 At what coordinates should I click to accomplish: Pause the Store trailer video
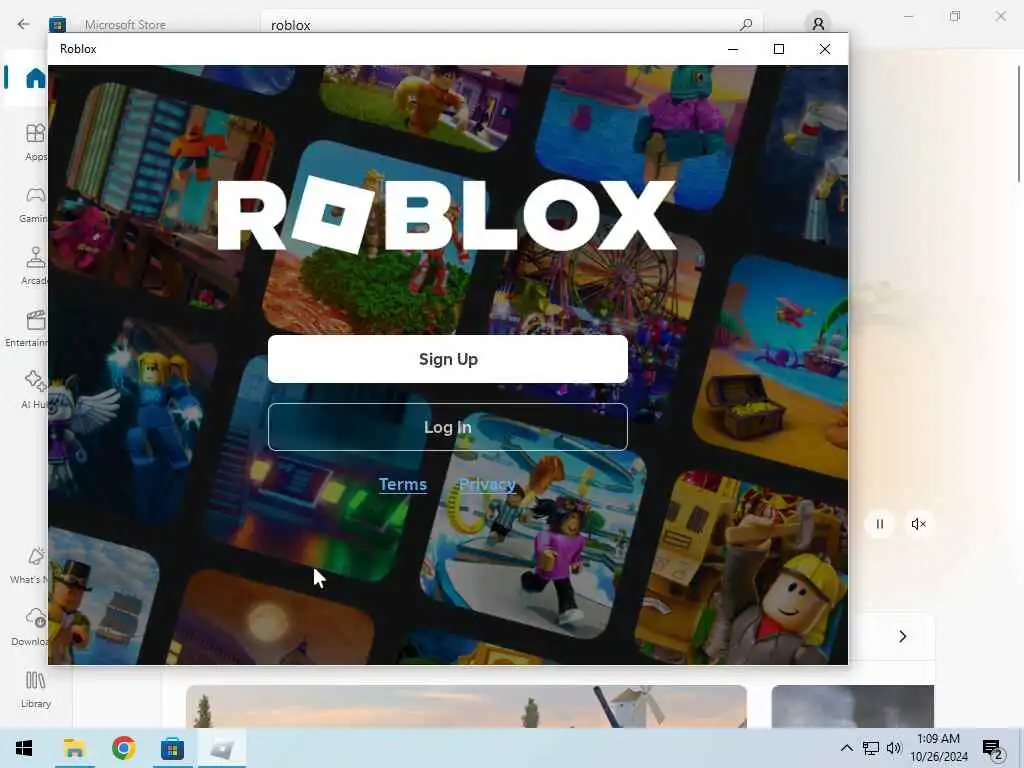coord(880,524)
